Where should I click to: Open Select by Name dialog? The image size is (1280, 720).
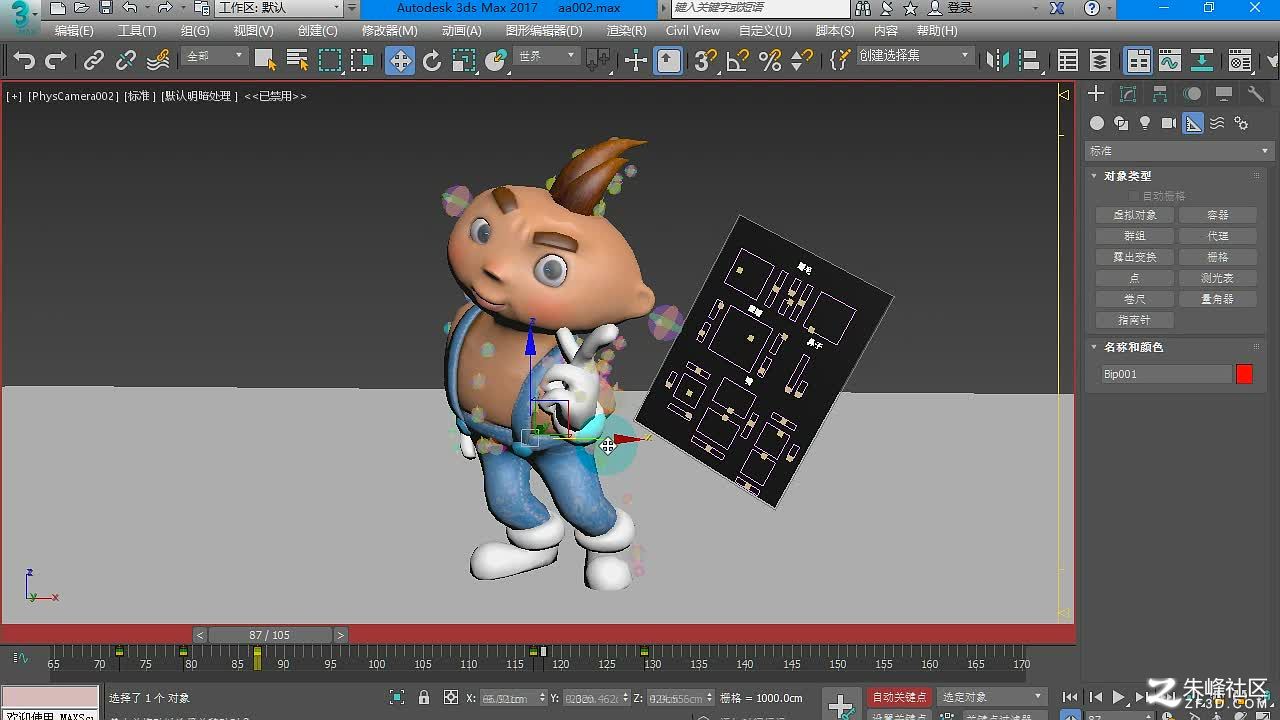point(297,61)
